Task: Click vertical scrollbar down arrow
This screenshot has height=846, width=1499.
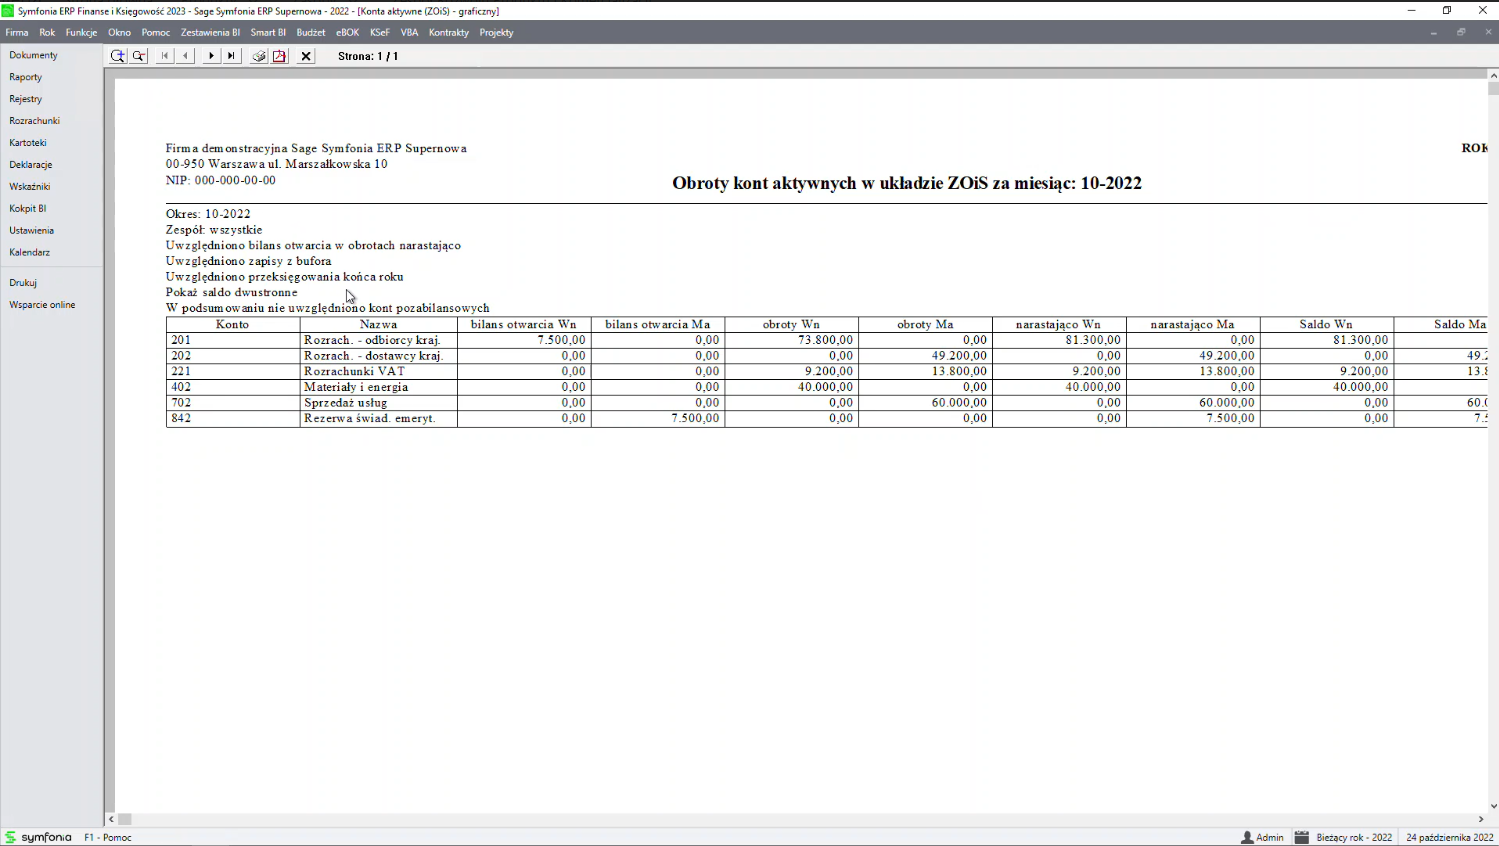Action: (1493, 806)
